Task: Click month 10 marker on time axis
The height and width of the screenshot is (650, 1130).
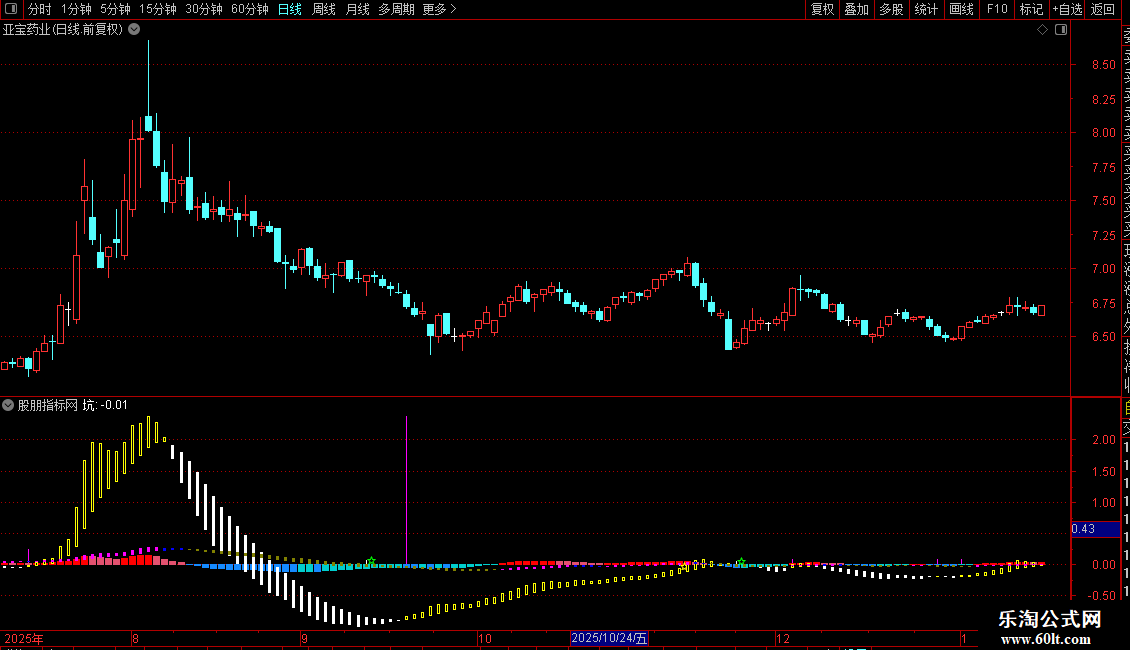Action: click(x=484, y=638)
